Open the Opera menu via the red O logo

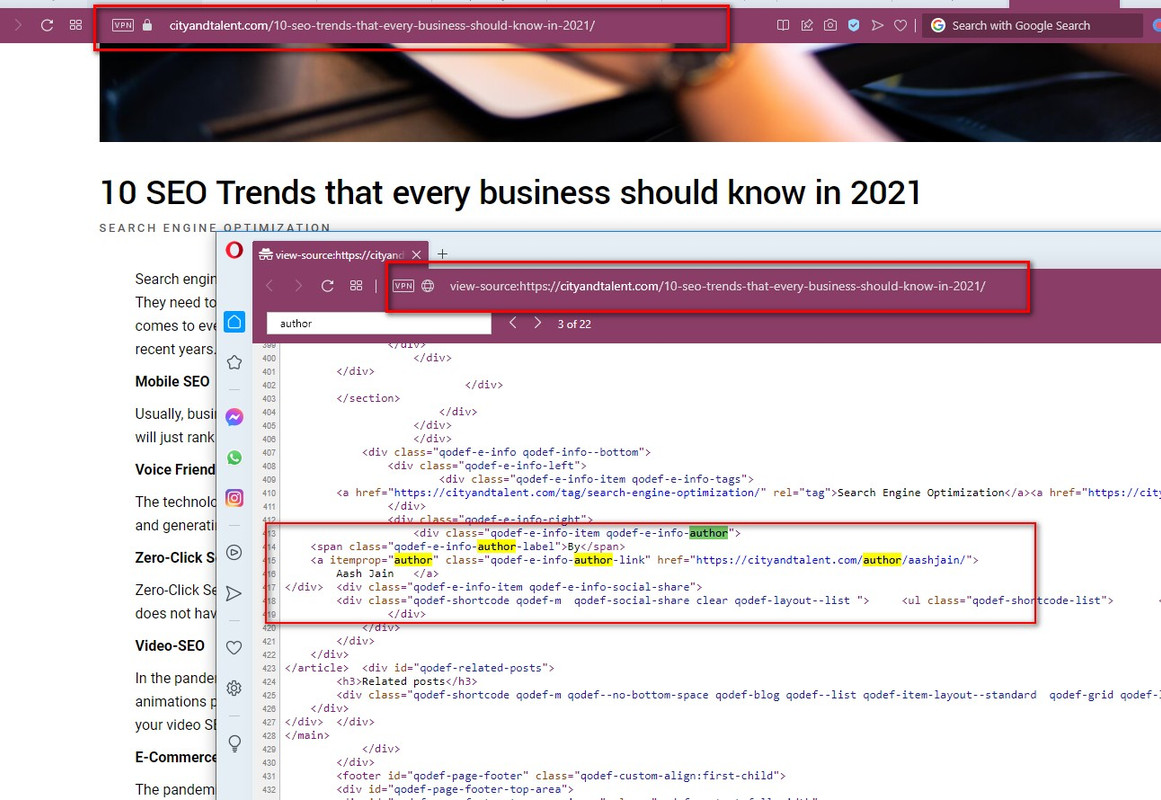click(234, 250)
